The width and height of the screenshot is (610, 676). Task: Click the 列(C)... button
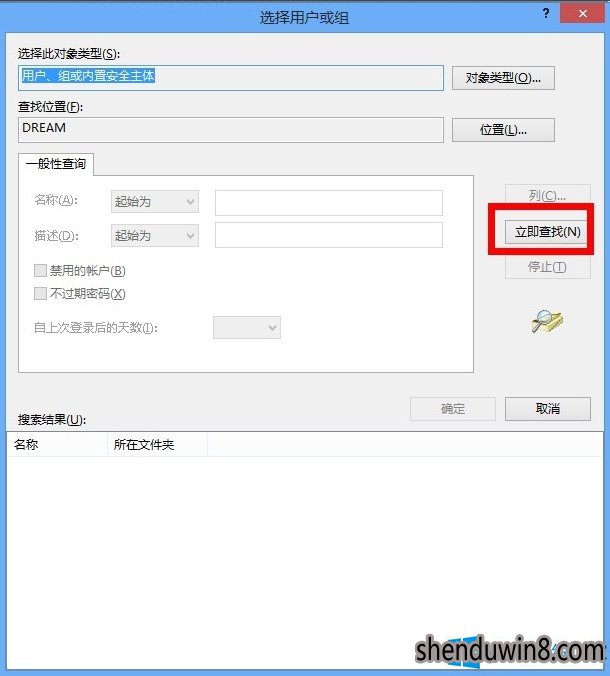pos(547,196)
